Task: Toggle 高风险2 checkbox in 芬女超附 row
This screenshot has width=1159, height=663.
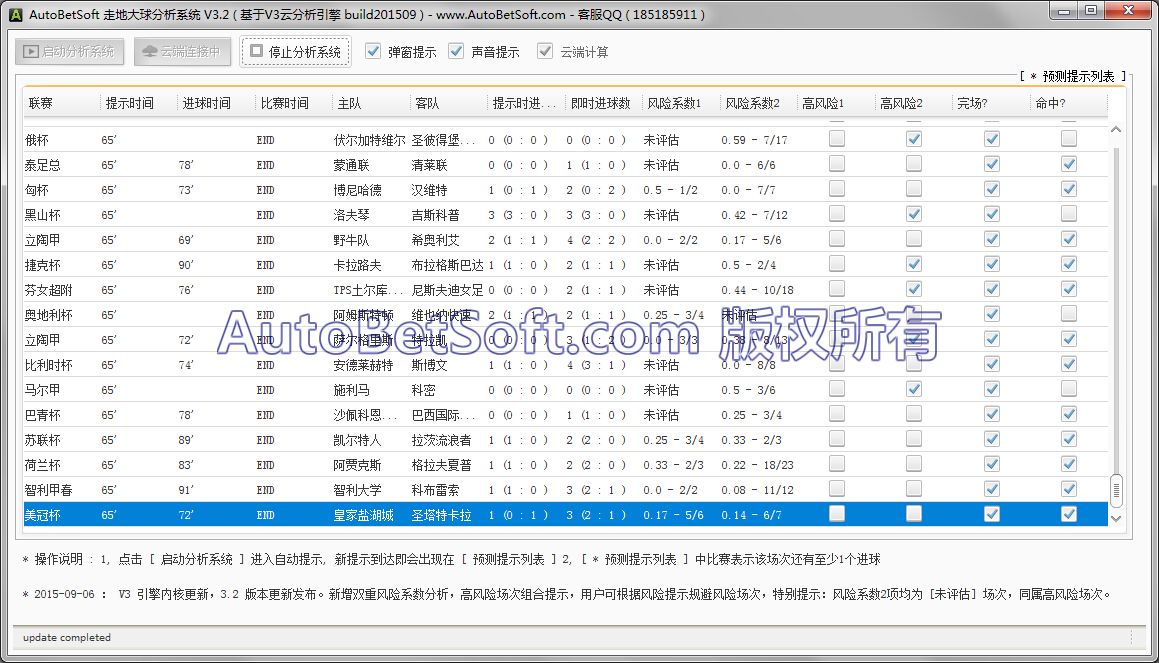Action: click(x=914, y=289)
